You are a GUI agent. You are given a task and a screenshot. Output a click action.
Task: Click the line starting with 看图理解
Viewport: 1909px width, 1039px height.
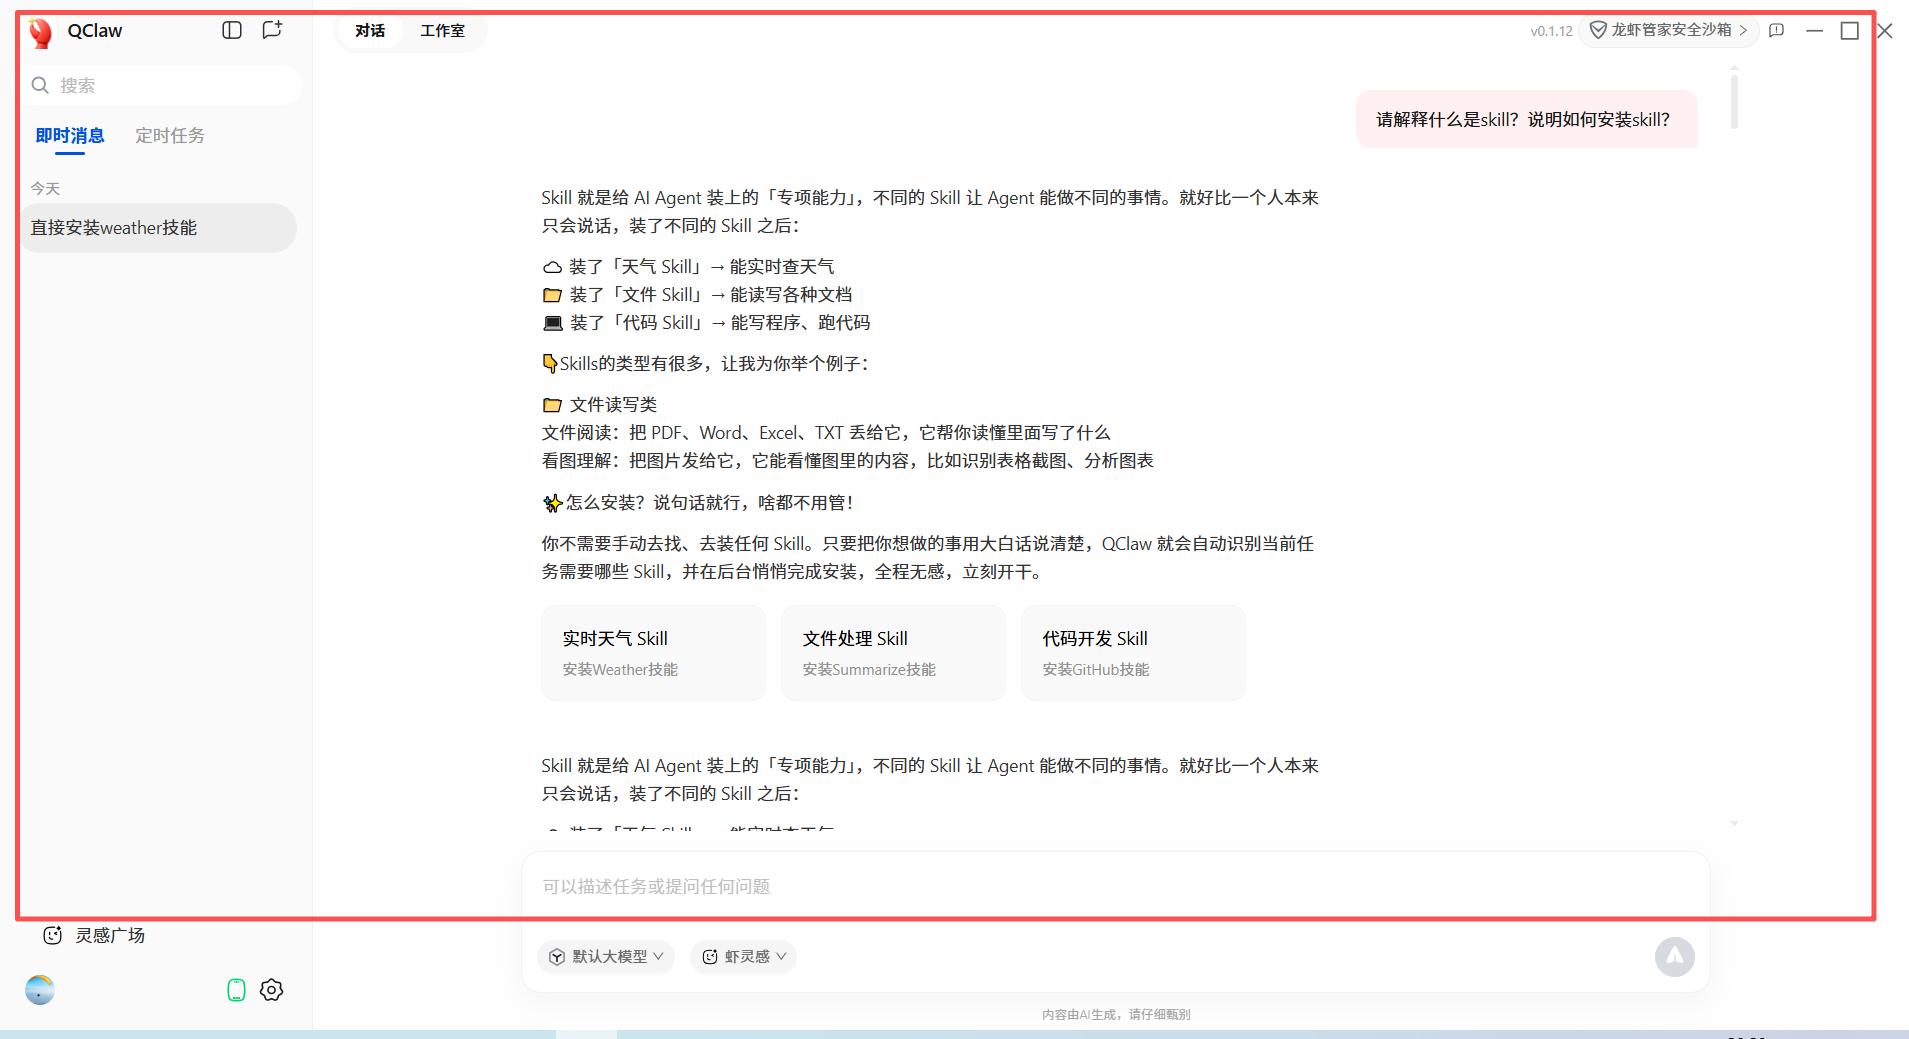pyautogui.click(x=848, y=461)
